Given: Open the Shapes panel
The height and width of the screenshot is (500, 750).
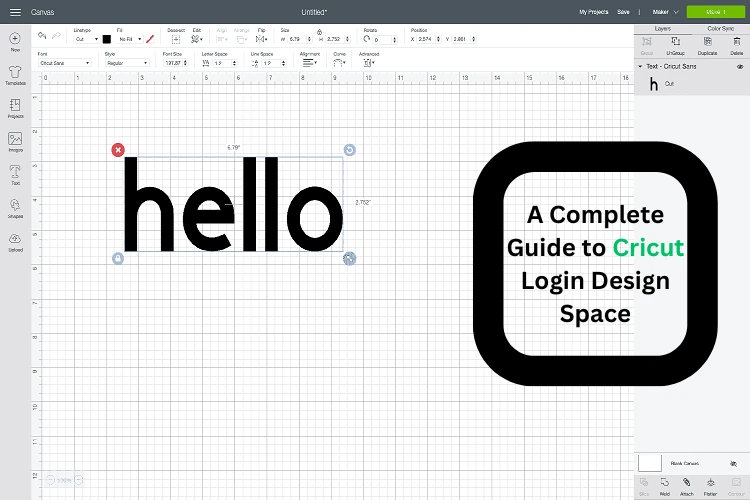Looking at the screenshot, I should point(15,205).
